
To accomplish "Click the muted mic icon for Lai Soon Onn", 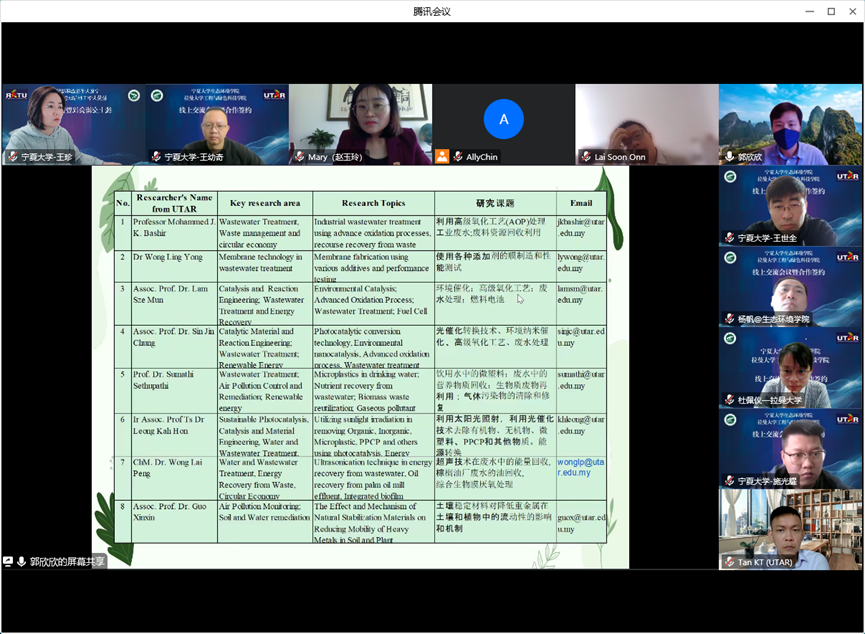I will tap(586, 157).
